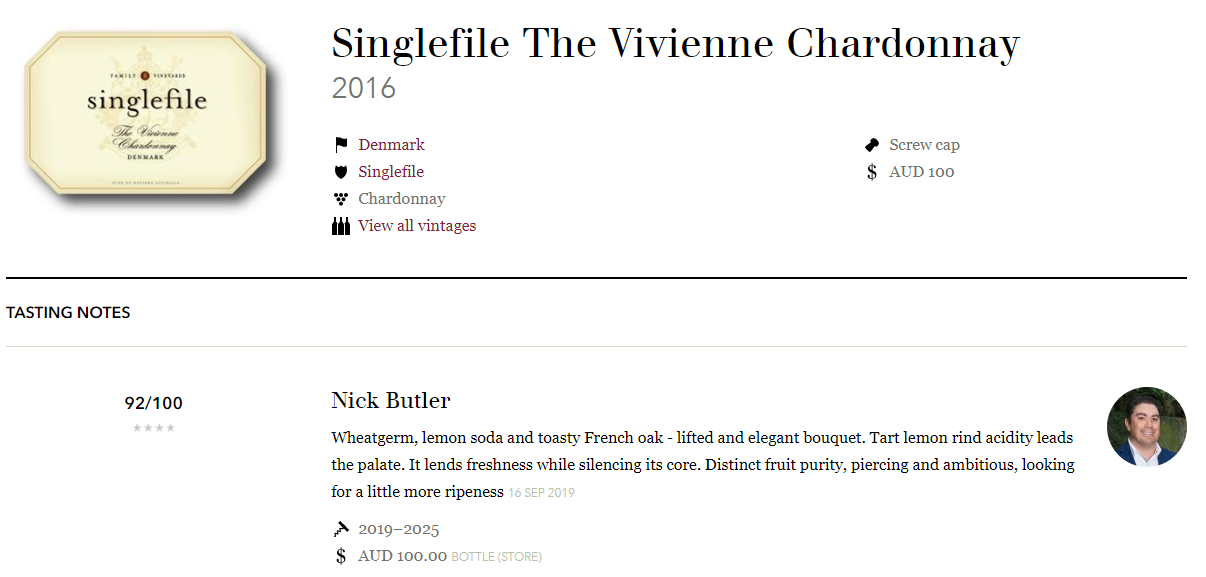Click the shield icon beside Singlefile
Screen dimensions: 1206x577
(x=341, y=172)
